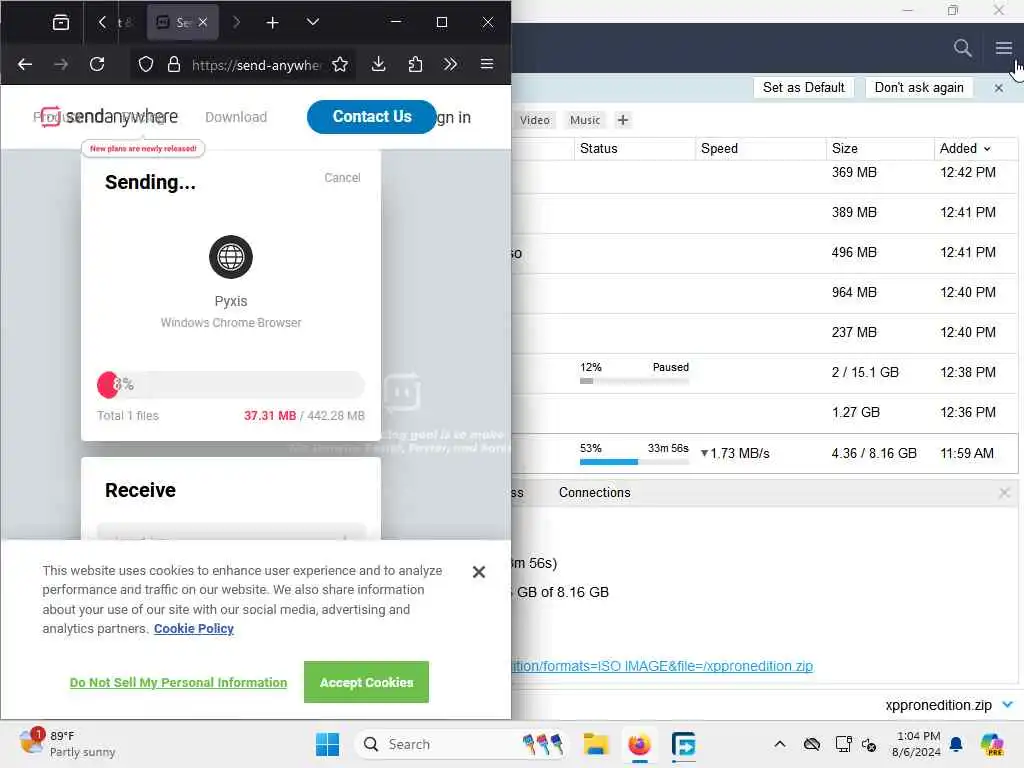
Task: Open weather widget 89°F Partly sunny
Action: [68, 744]
